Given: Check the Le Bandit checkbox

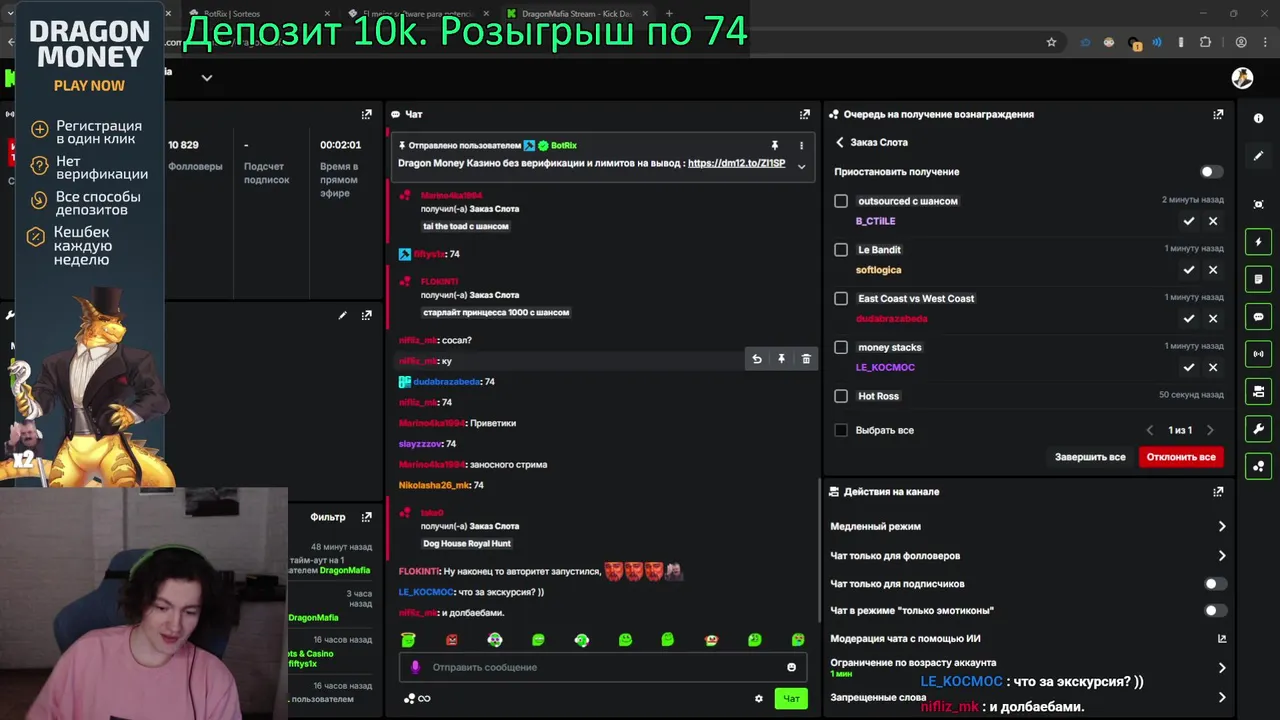Looking at the screenshot, I should [x=841, y=250].
